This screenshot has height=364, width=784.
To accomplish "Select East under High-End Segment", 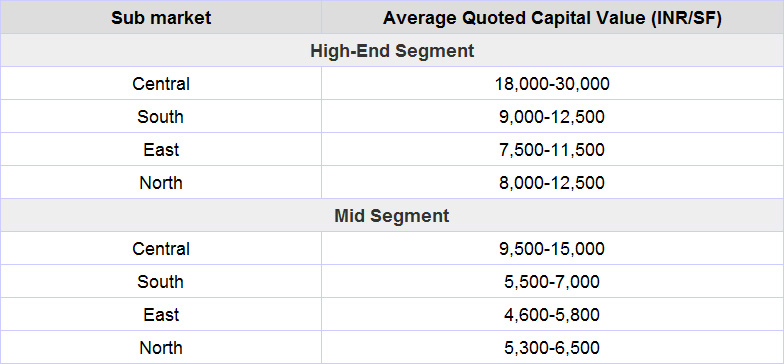I will [x=160, y=150].
